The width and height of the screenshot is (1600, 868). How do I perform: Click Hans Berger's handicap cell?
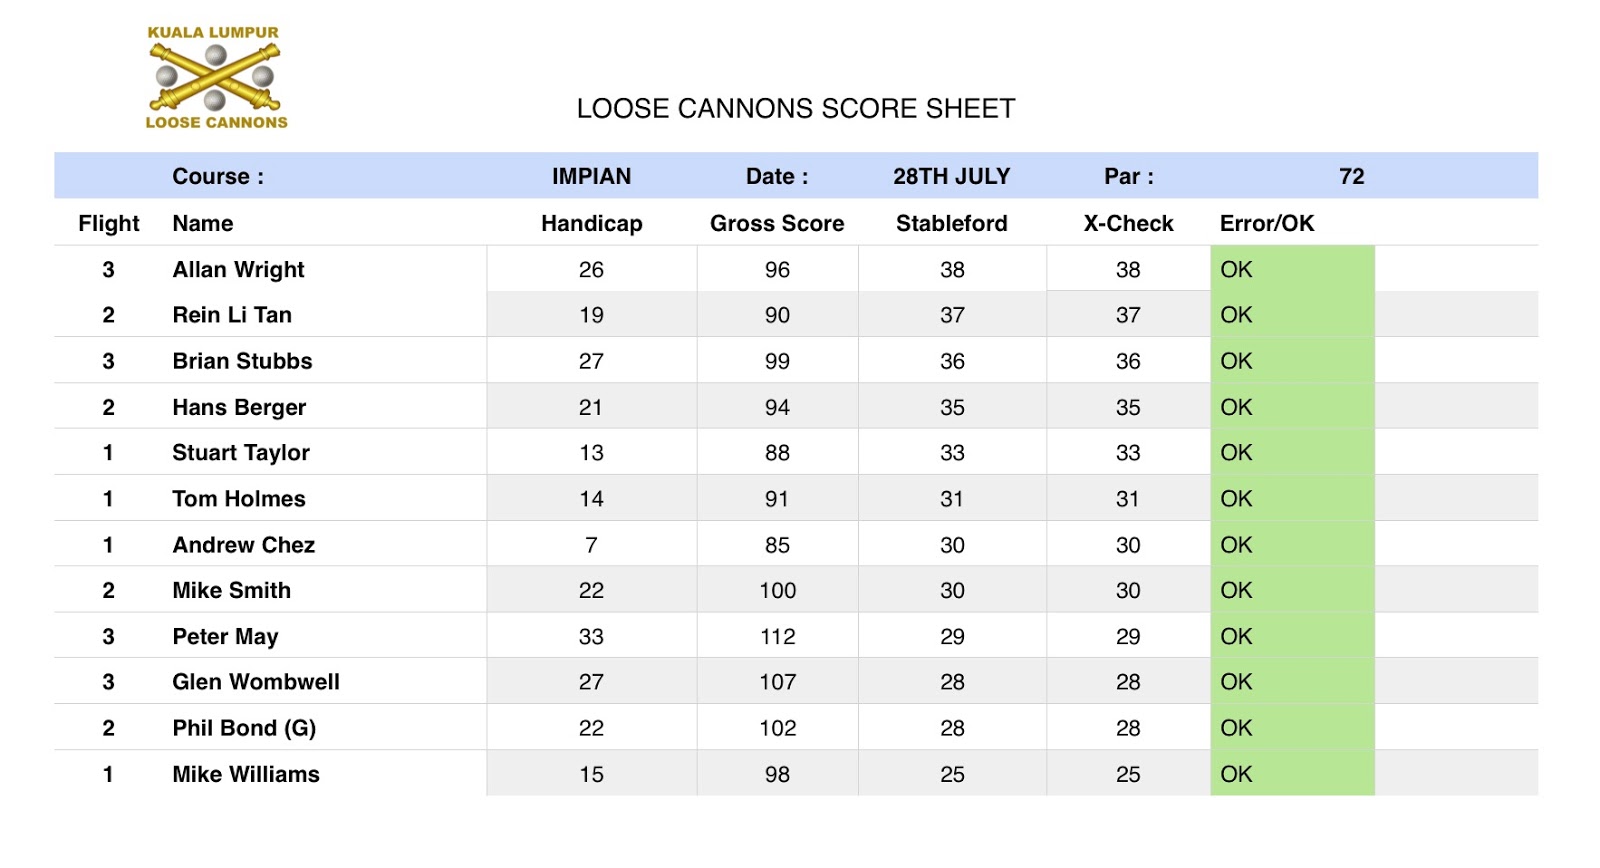[x=591, y=407]
